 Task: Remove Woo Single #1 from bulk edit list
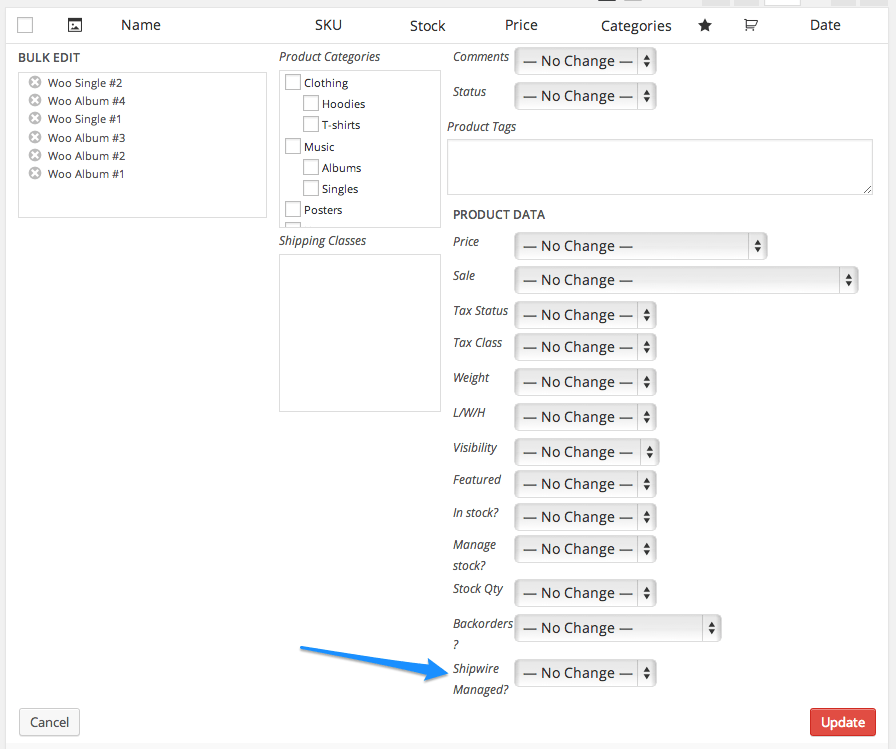(x=34, y=119)
